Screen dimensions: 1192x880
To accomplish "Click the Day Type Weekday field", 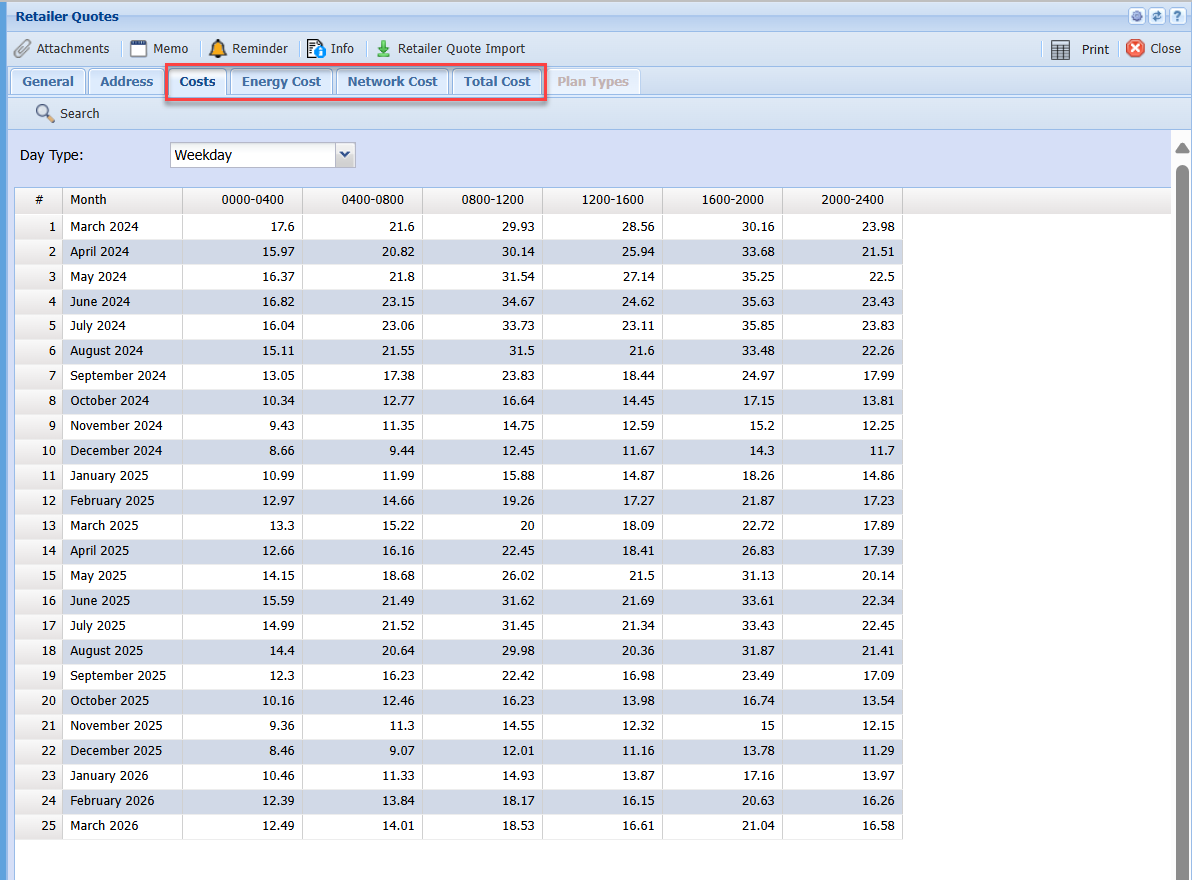I will [x=252, y=155].
